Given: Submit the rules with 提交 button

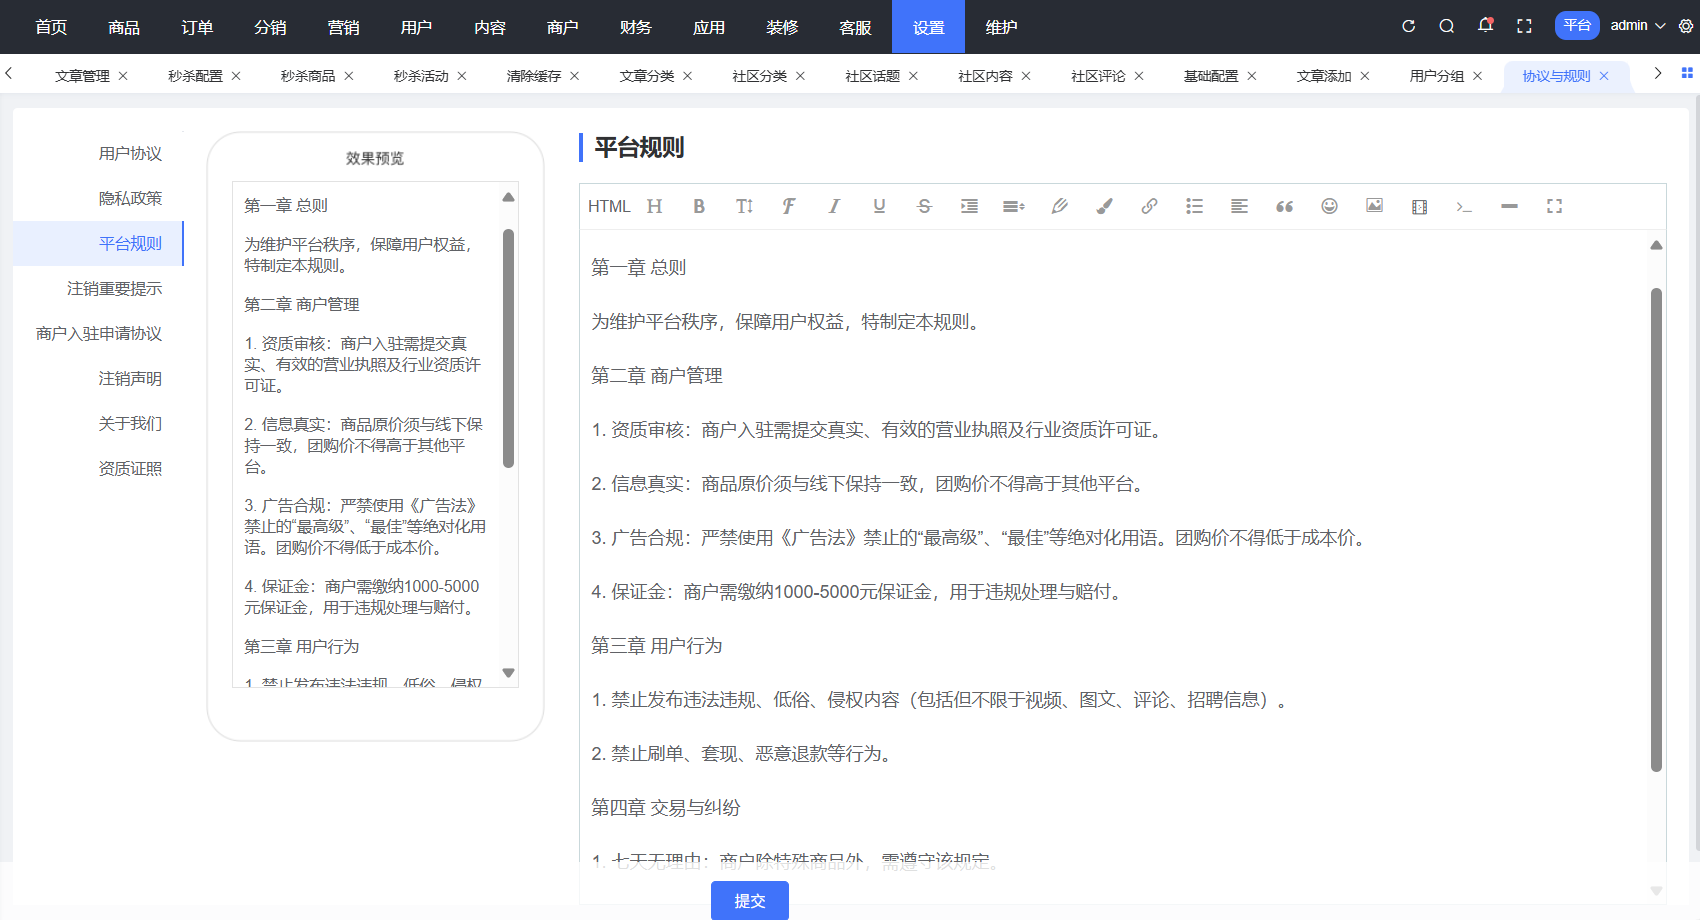Looking at the screenshot, I should [x=750, y=900].
